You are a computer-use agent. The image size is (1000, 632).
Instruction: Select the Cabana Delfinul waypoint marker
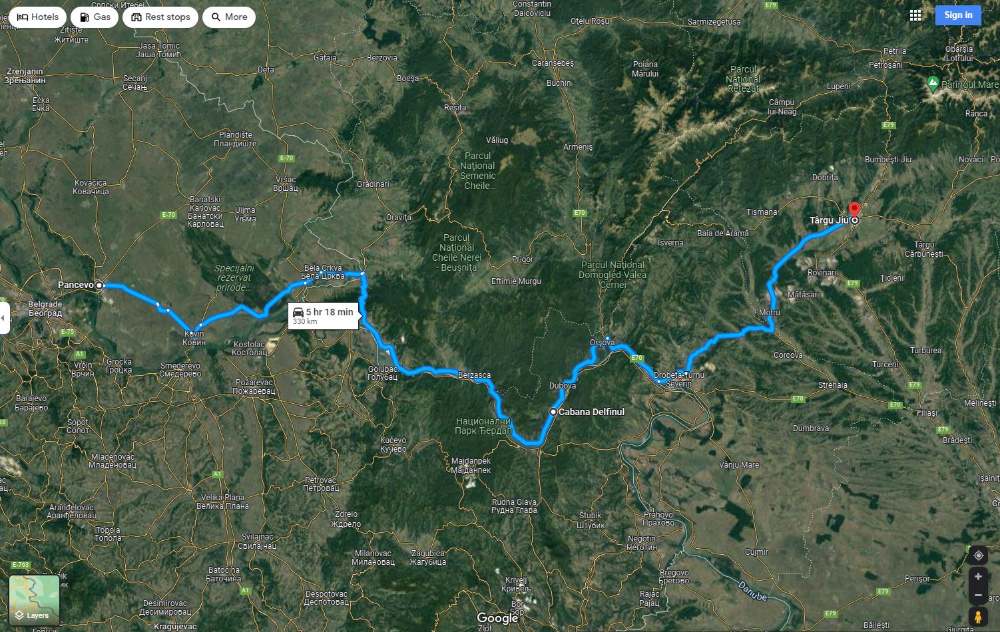click(x=553, y=412)
